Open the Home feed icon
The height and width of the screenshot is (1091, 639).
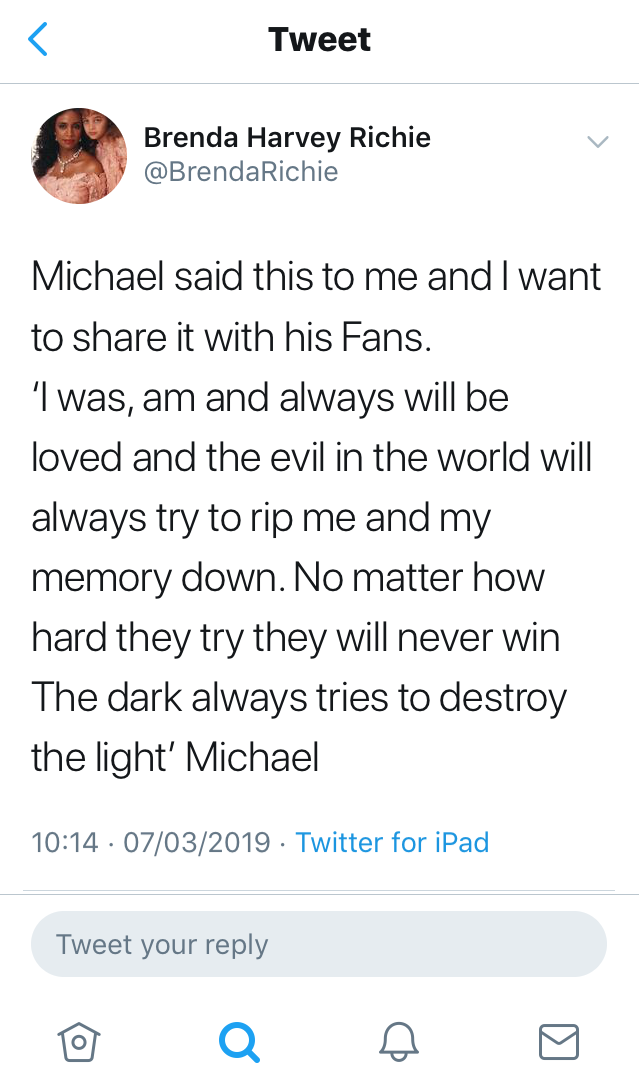78,1042
